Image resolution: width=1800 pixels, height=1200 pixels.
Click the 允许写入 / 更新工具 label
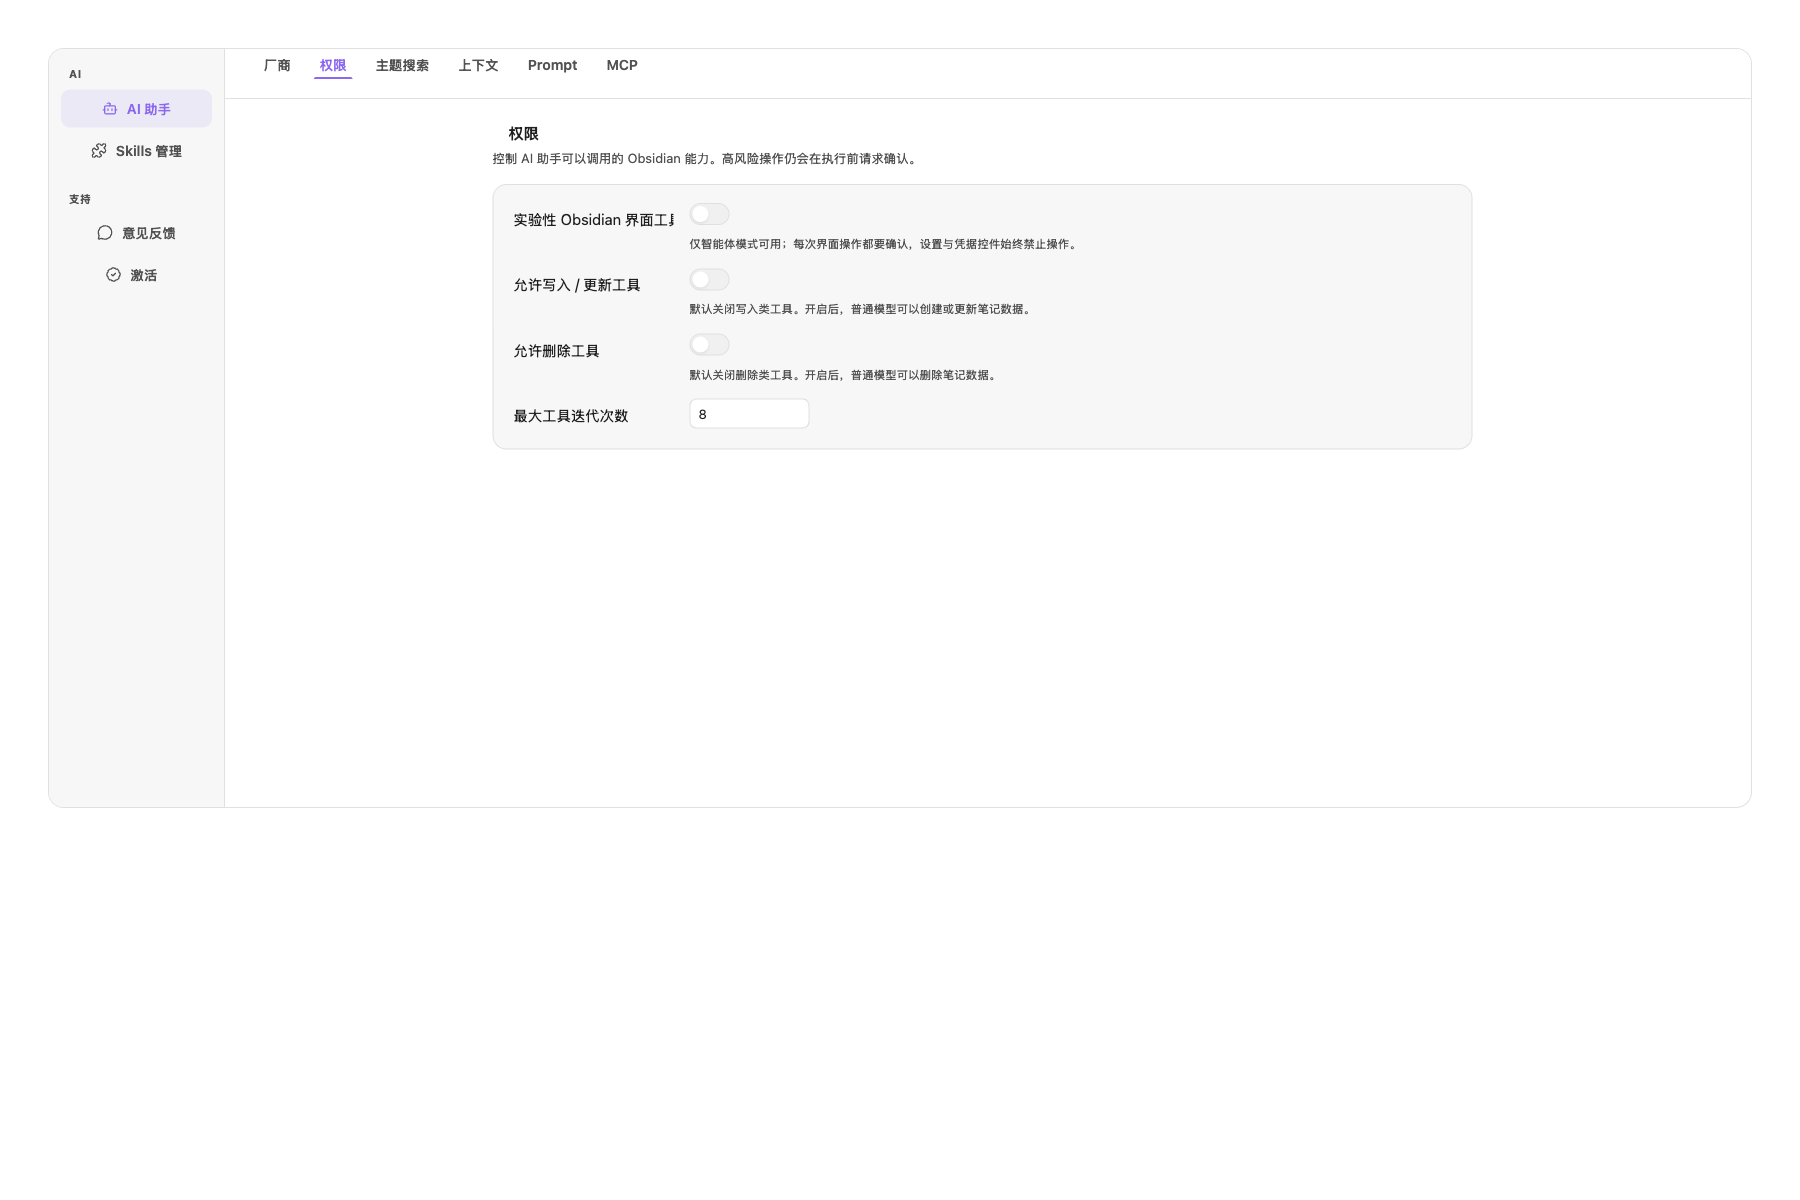[x=577, y=285]
